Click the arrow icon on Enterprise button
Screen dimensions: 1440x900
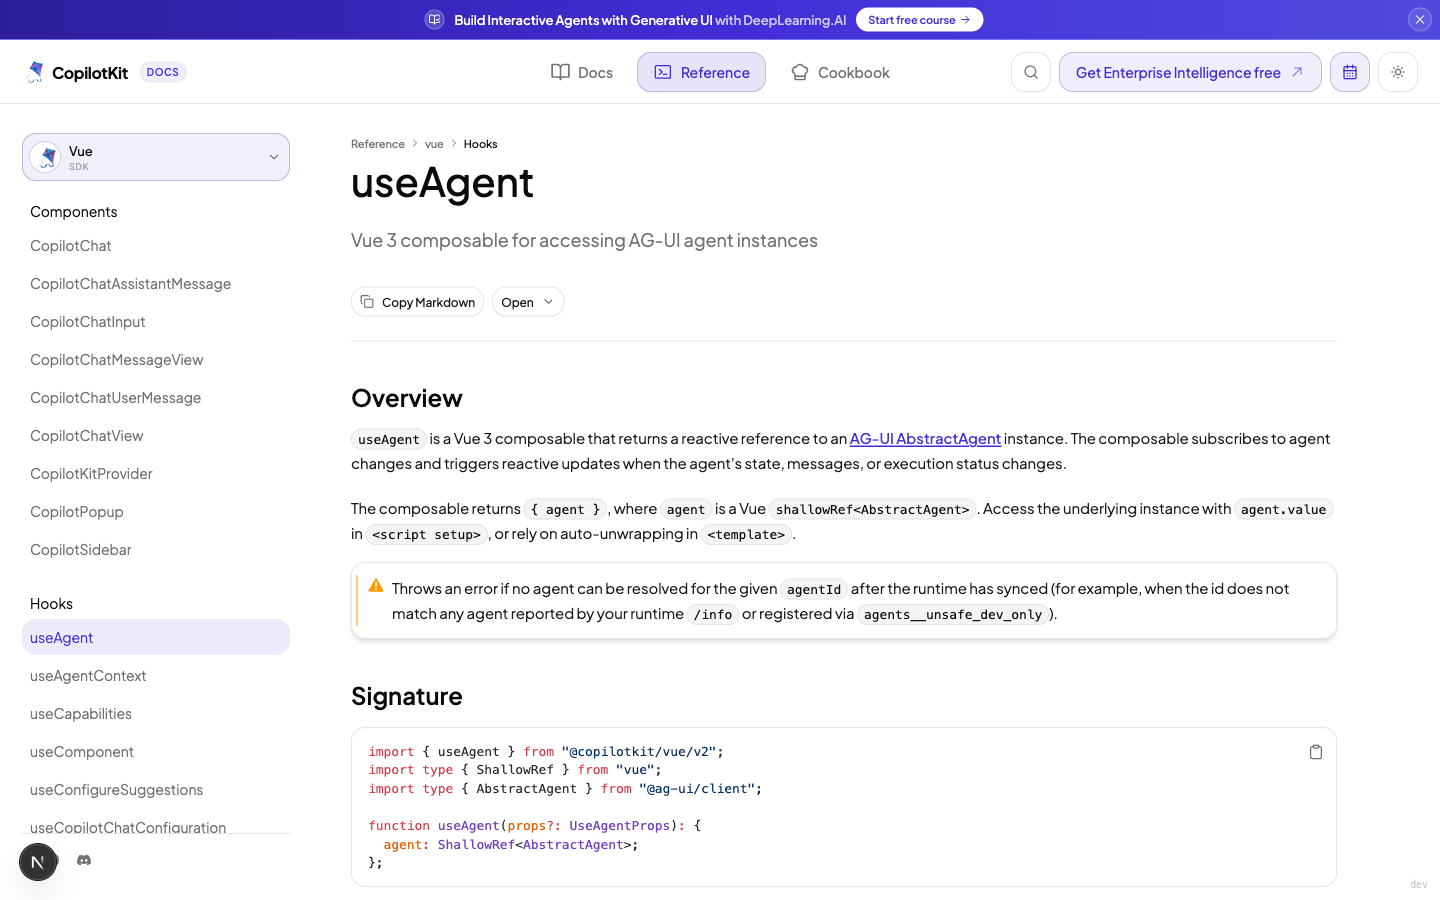[1297, 72]
